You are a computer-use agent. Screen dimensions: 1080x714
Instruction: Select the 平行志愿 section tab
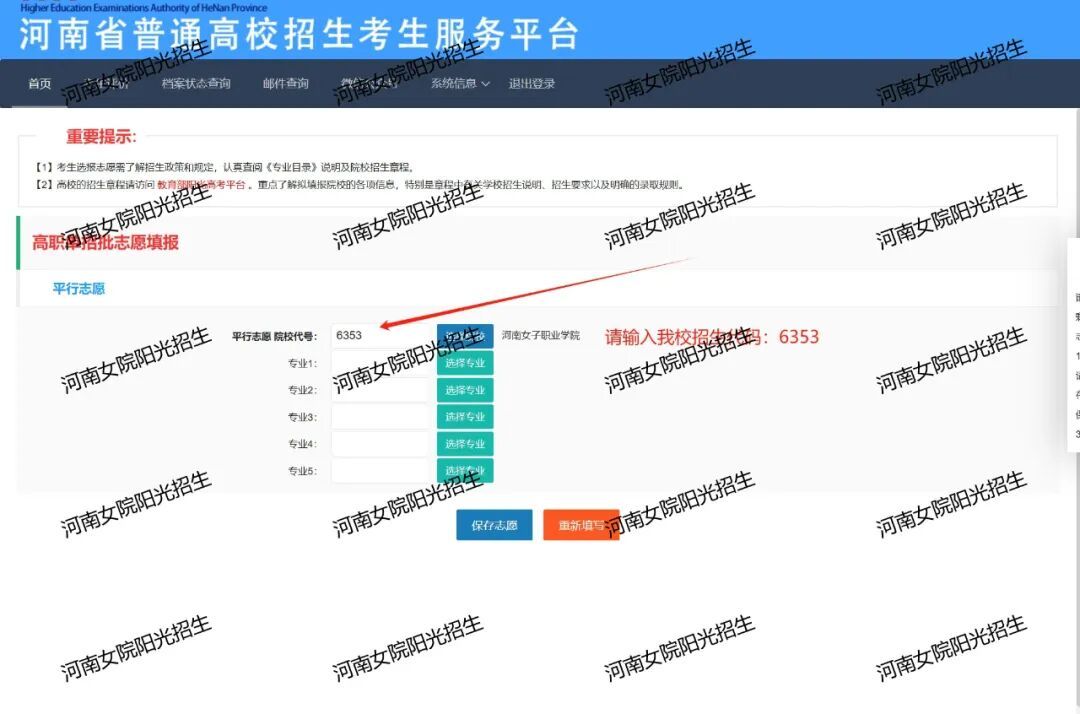[x=79, y=289]
